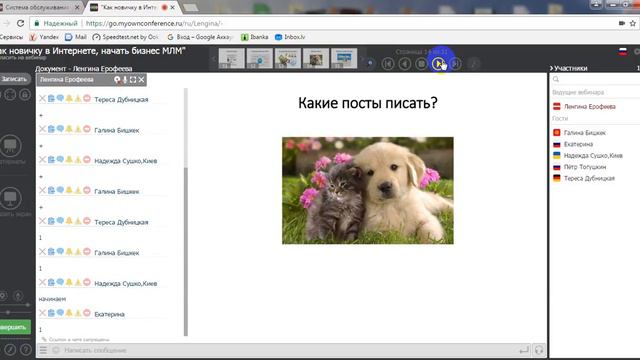Open the language flag selector

622,51
